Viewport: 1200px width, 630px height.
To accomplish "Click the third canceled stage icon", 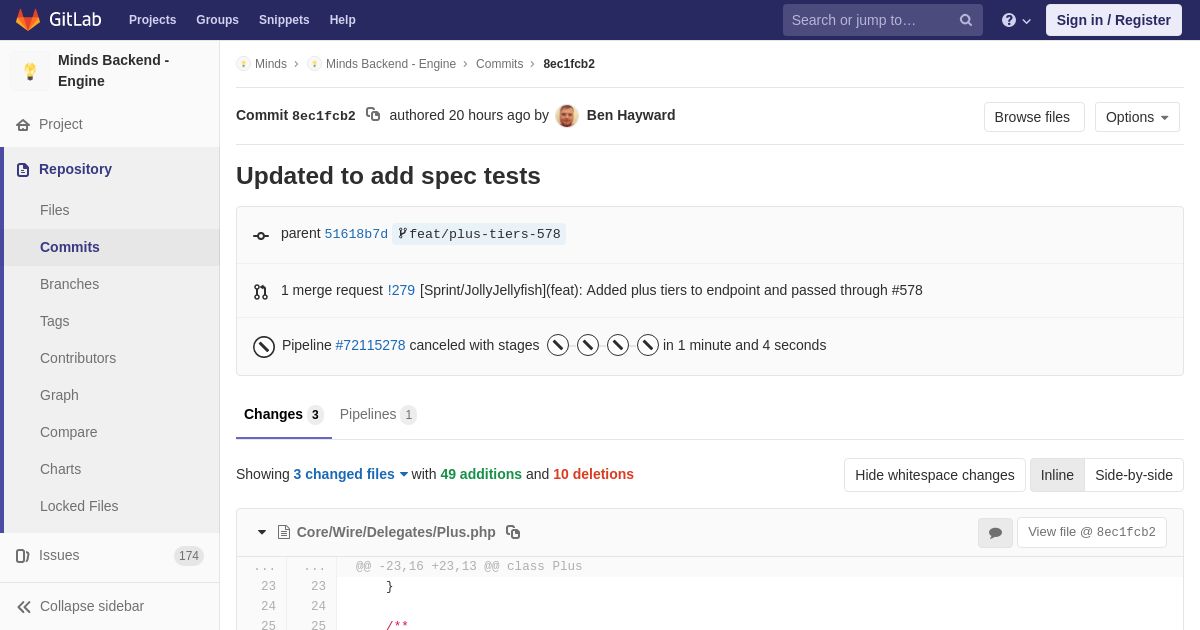I will (x=618, y=345).
